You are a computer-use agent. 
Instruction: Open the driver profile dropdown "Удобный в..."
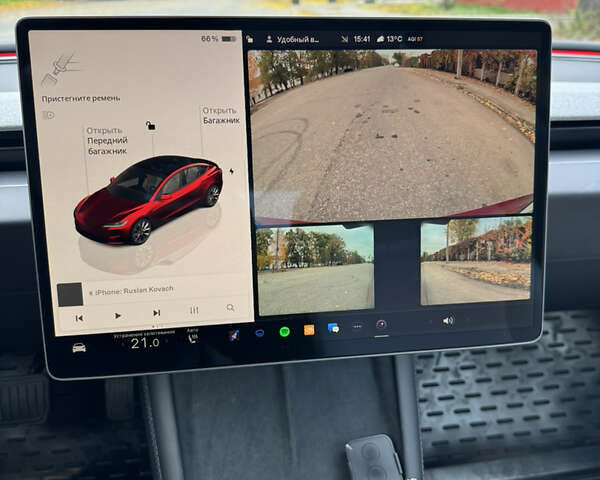(296, 39)
